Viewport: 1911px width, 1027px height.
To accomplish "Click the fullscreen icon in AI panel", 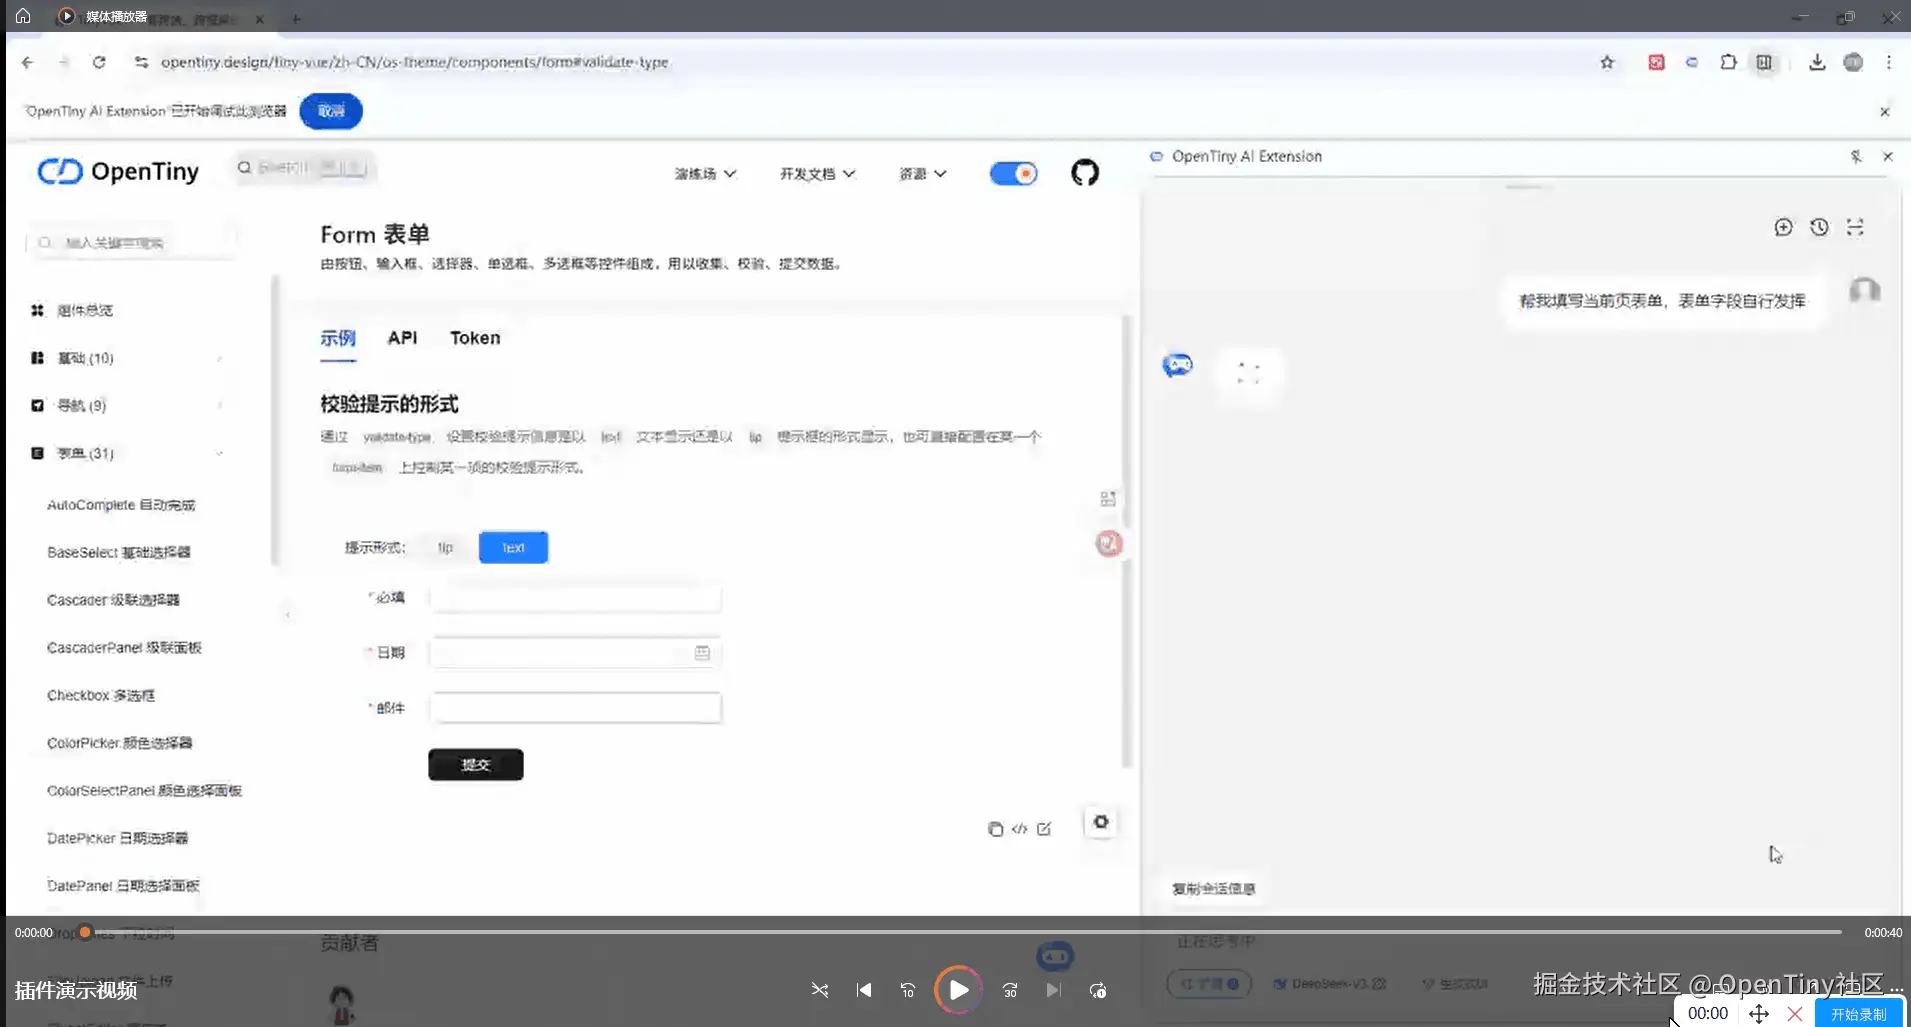I will (x=1855, y=227).
